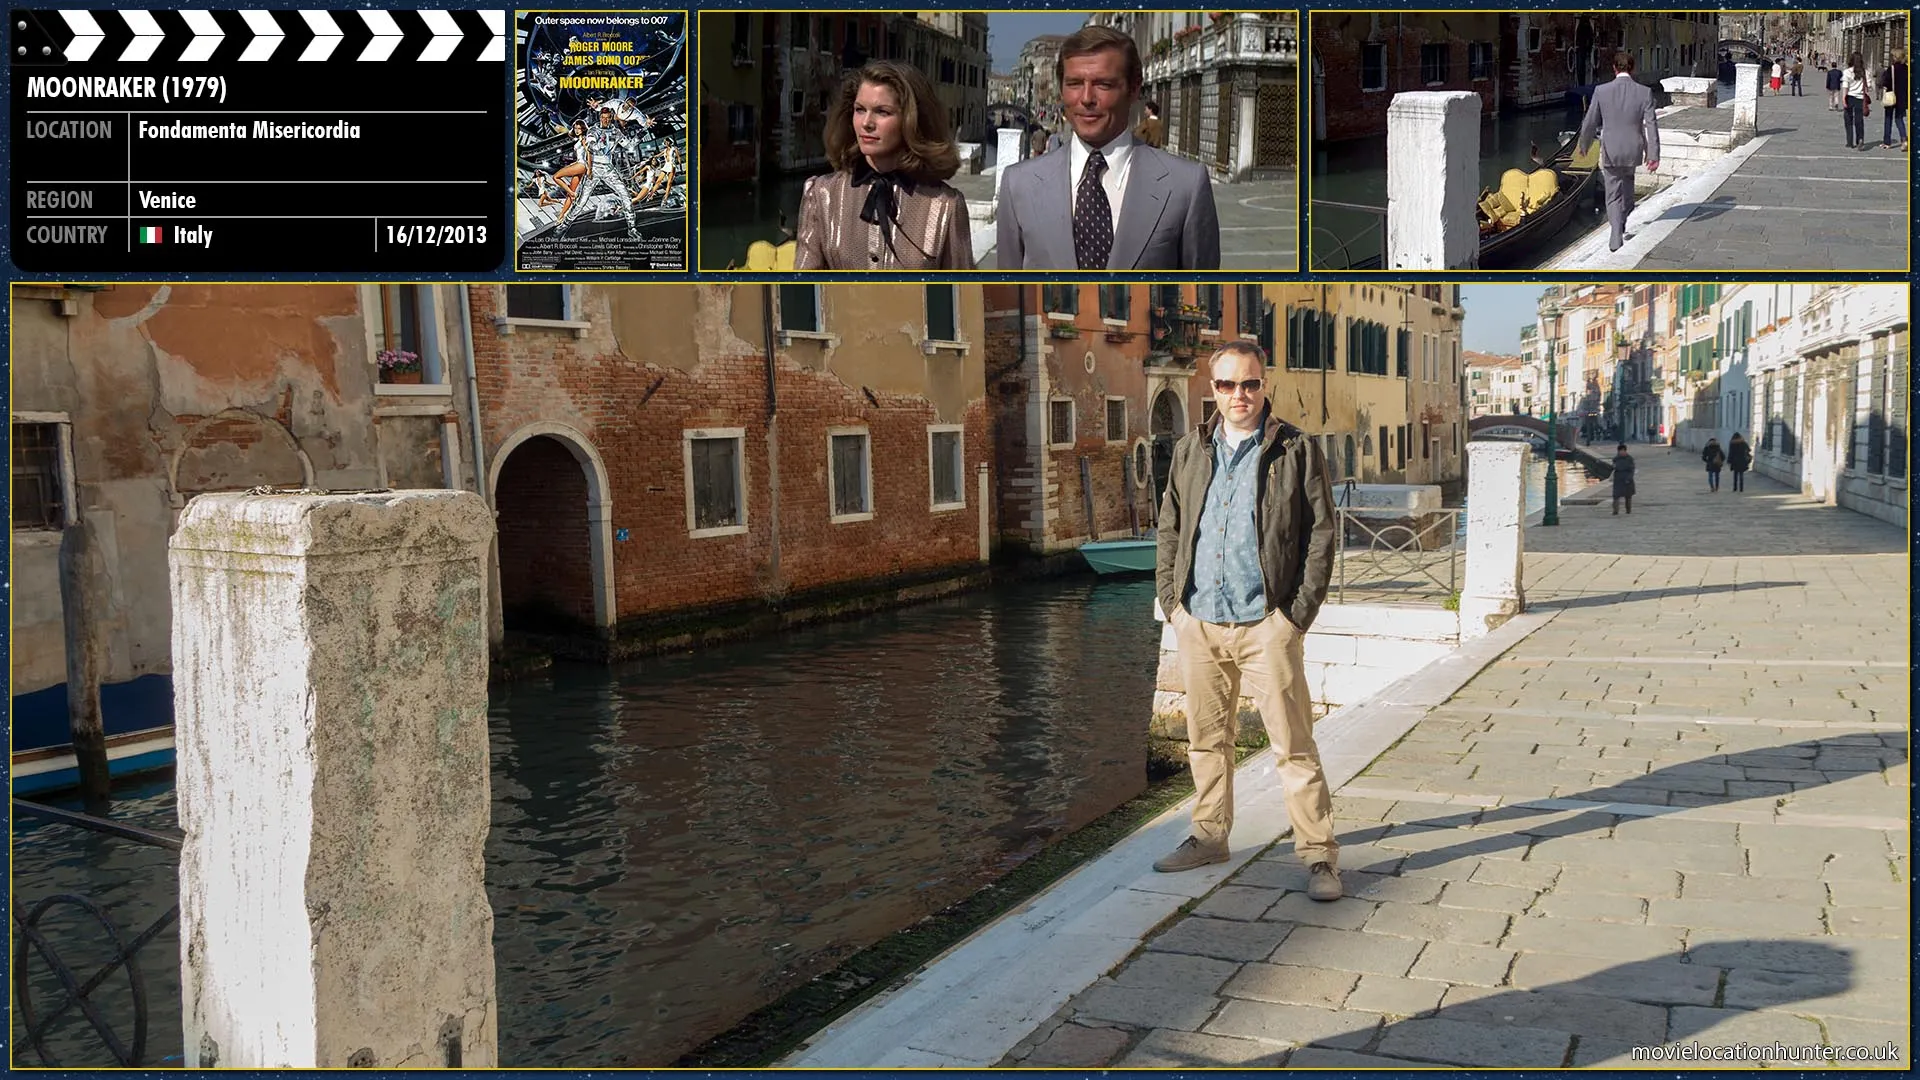Click the Italian flag icon
1920x1080 pixels.
click(x=151, y=235)
